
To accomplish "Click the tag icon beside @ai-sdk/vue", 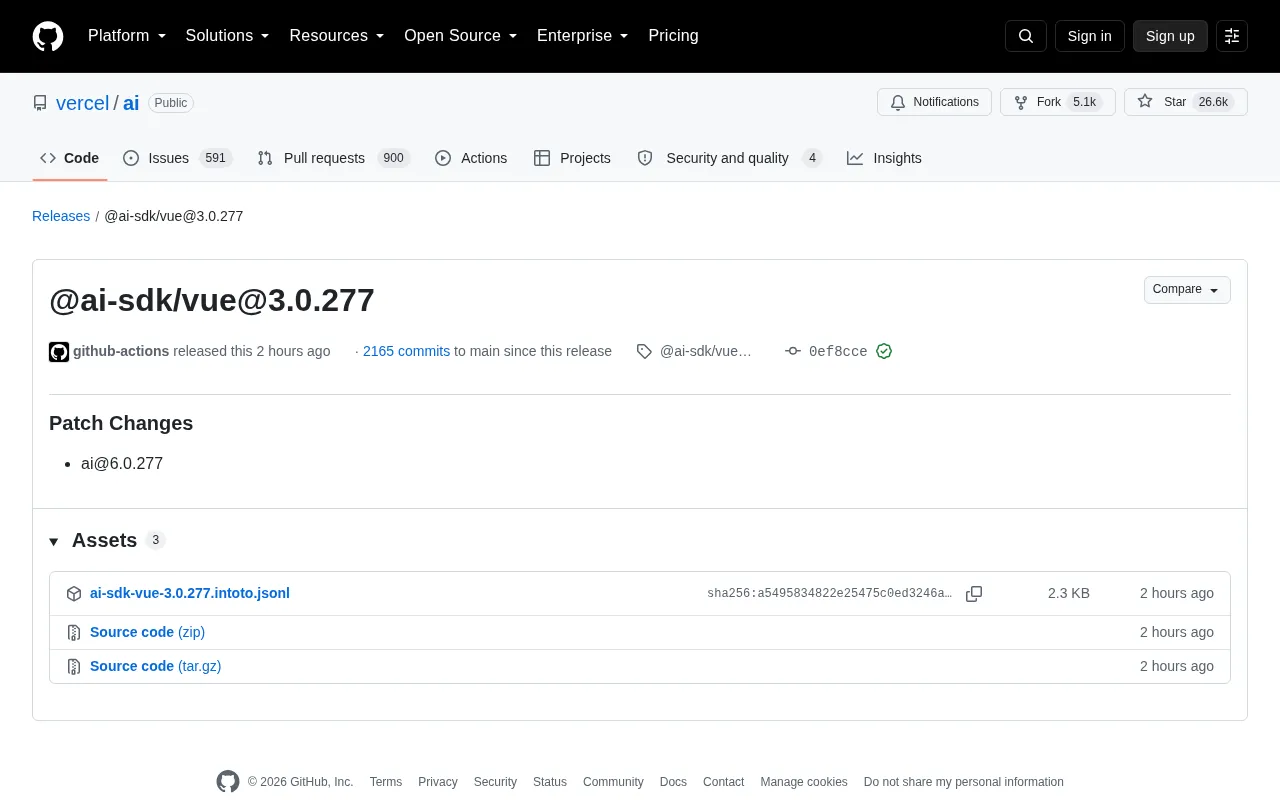I will (644, 351).
